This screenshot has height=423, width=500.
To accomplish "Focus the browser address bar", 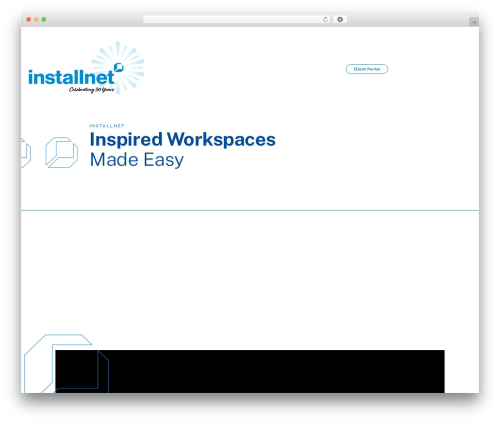I will click(236, 19).
